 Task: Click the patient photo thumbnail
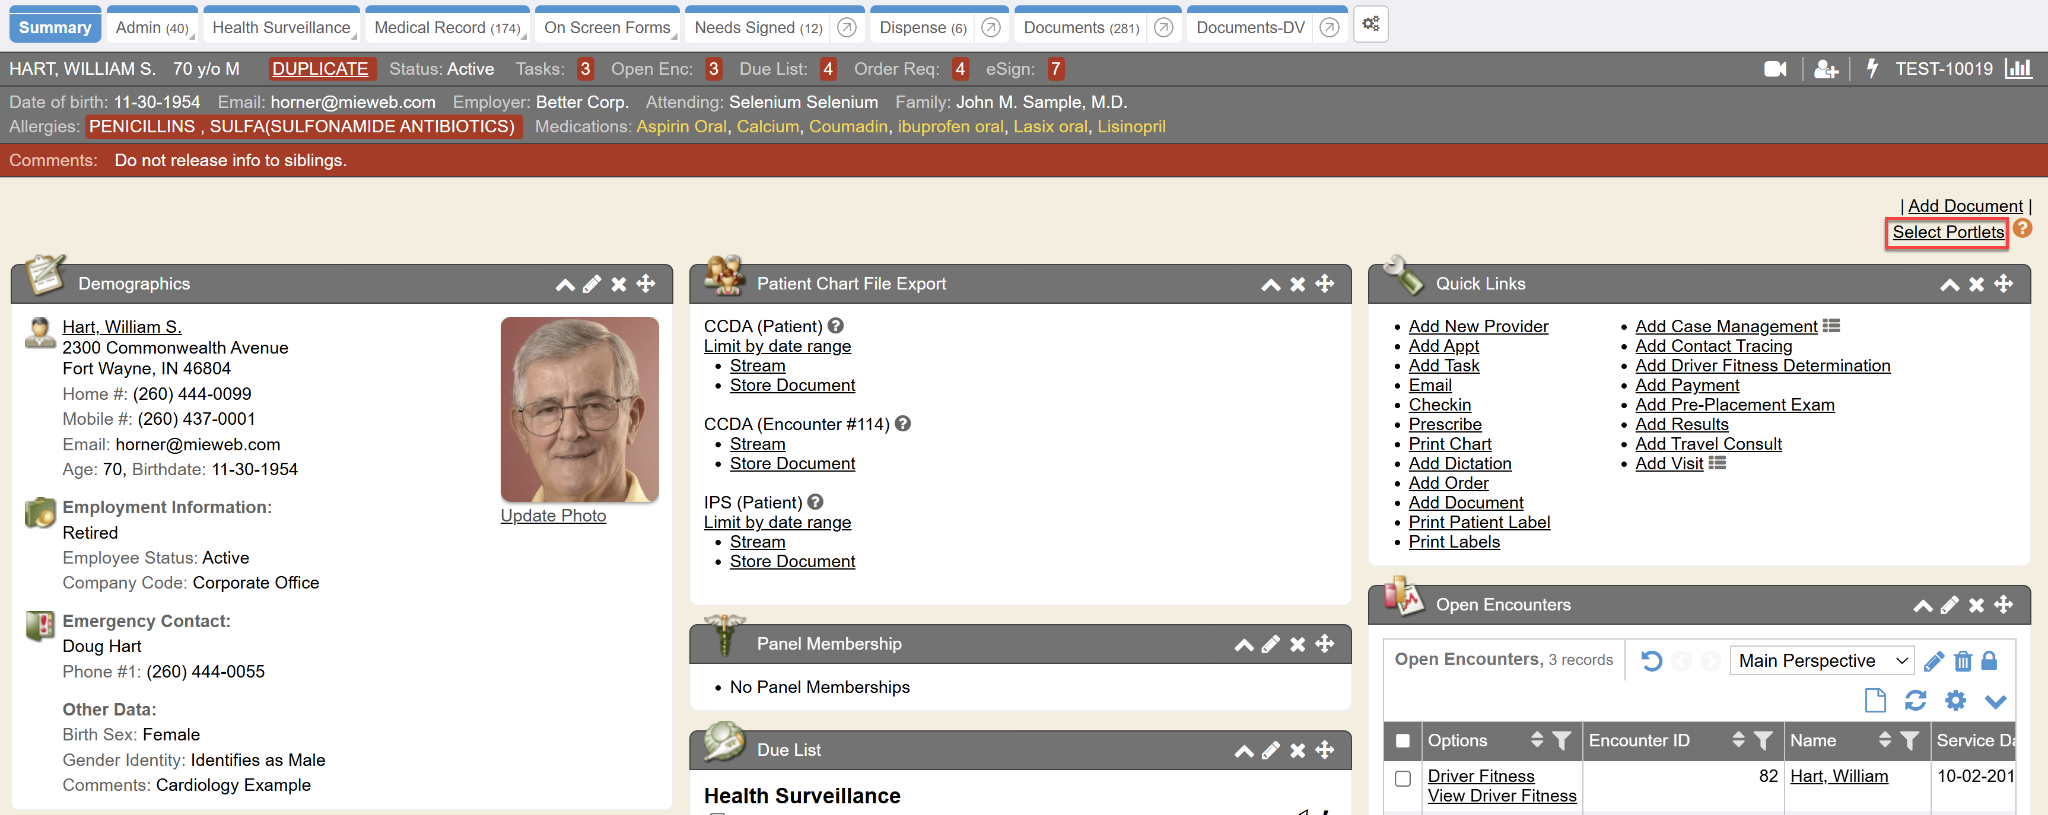579,409
